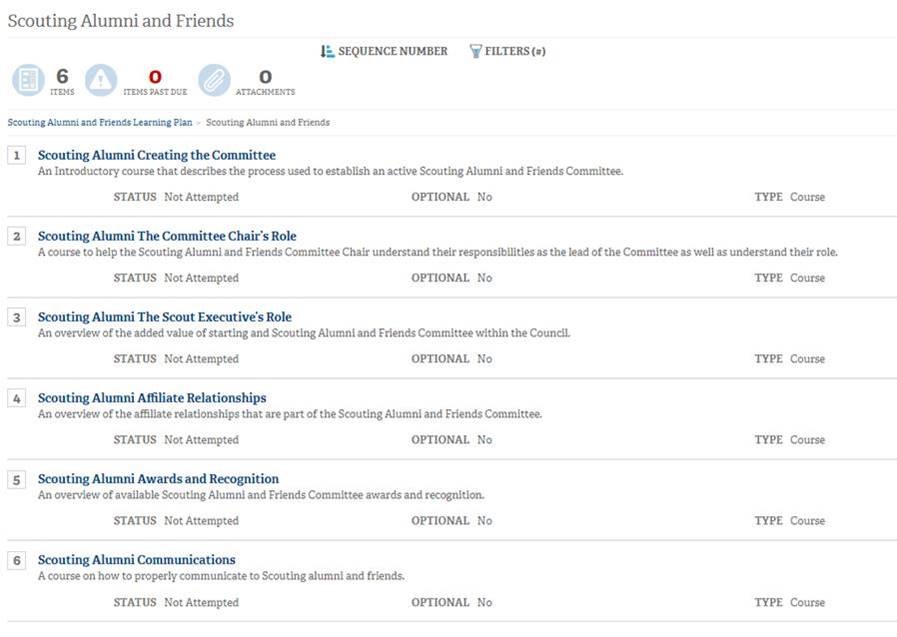Open Scouting Alumni The Scout Executive's Role
This screenshot has width=897, height=637.
165,317
